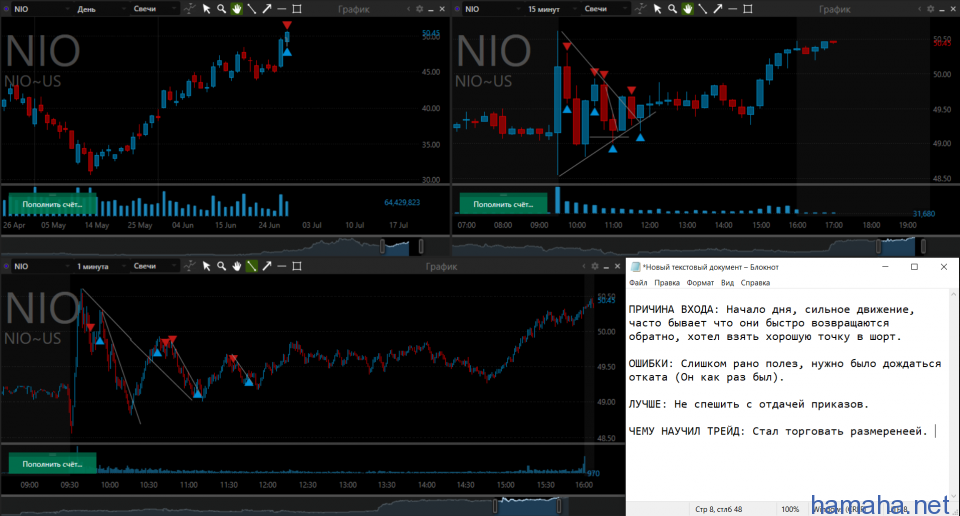Maximize the Notepad window
Viewport: 960px width, 516px height.
click(914, 267)
